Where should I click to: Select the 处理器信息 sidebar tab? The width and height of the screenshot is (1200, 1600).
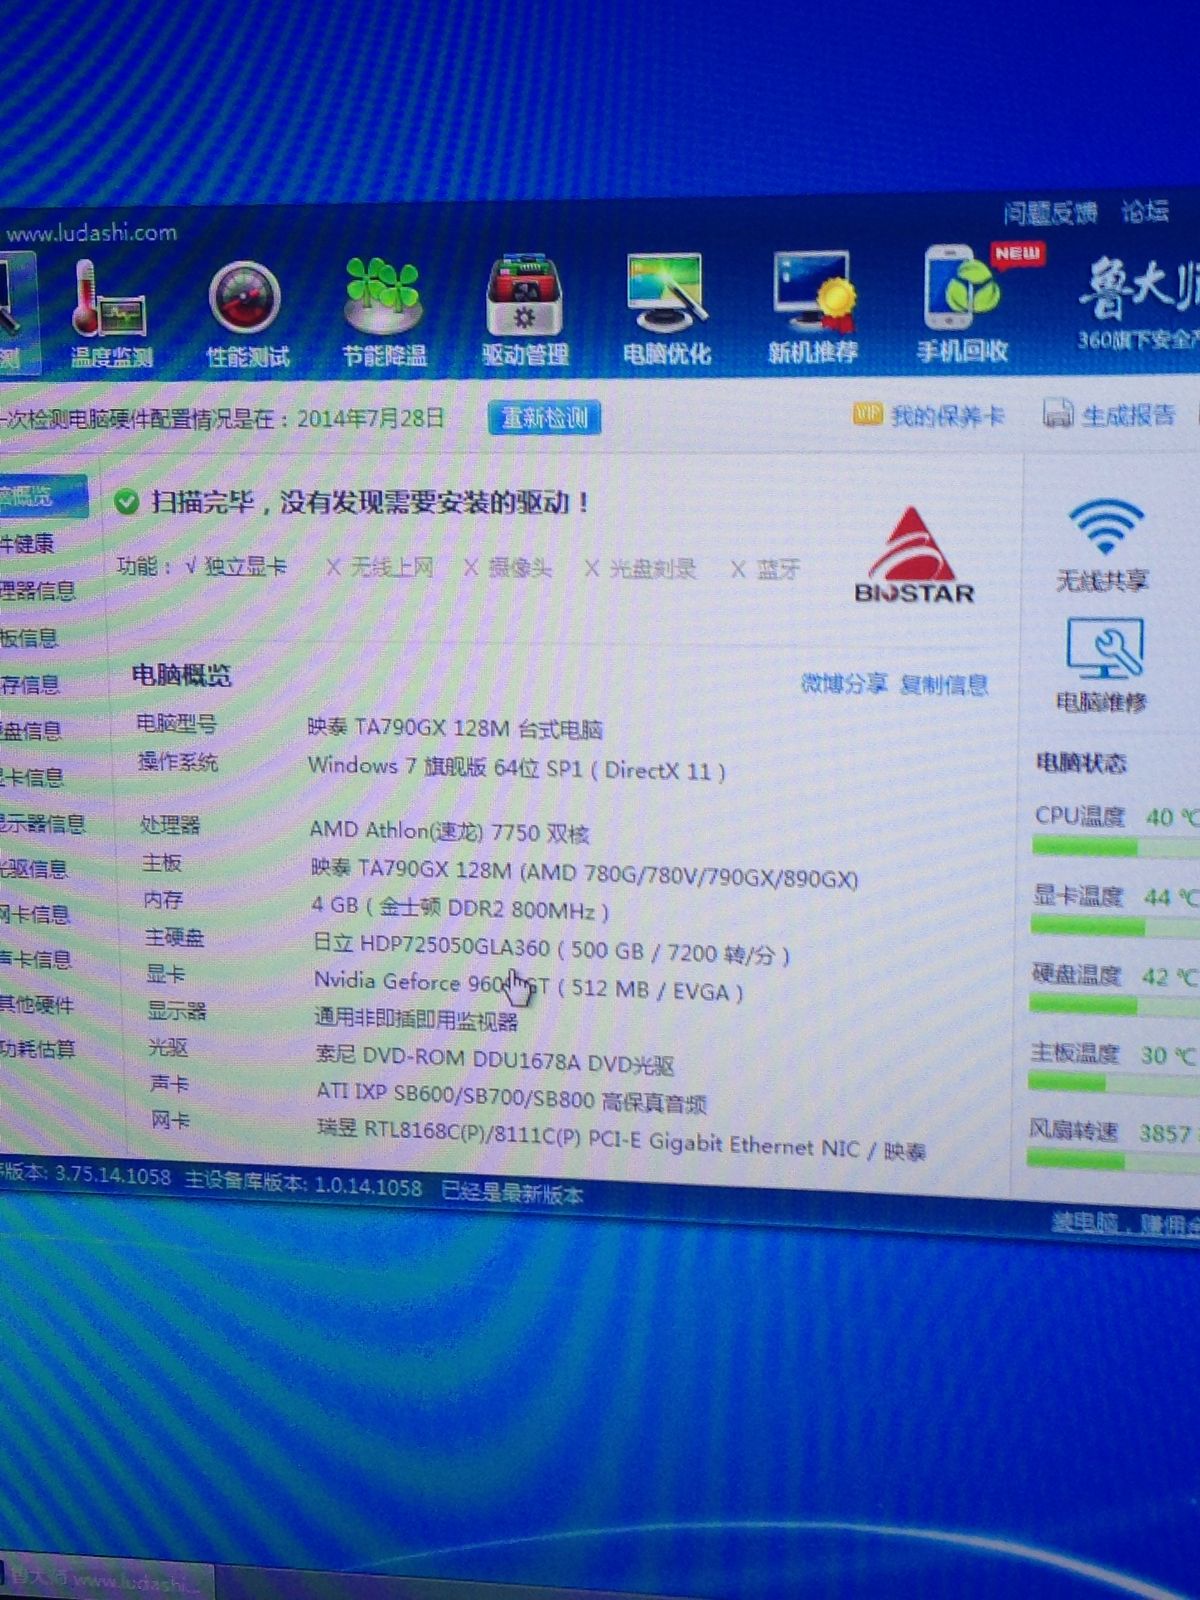[x=38, y=590]
